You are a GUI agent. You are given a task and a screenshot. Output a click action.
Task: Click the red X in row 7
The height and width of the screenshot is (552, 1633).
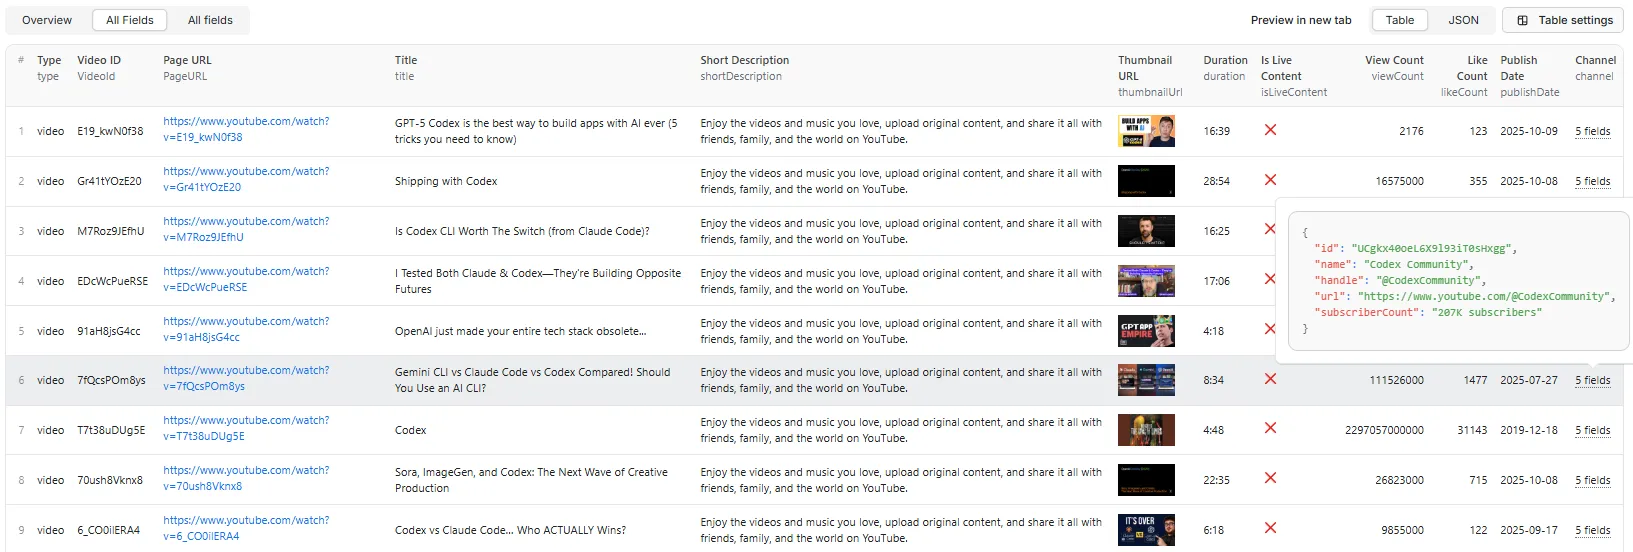tap(1270, 428)
